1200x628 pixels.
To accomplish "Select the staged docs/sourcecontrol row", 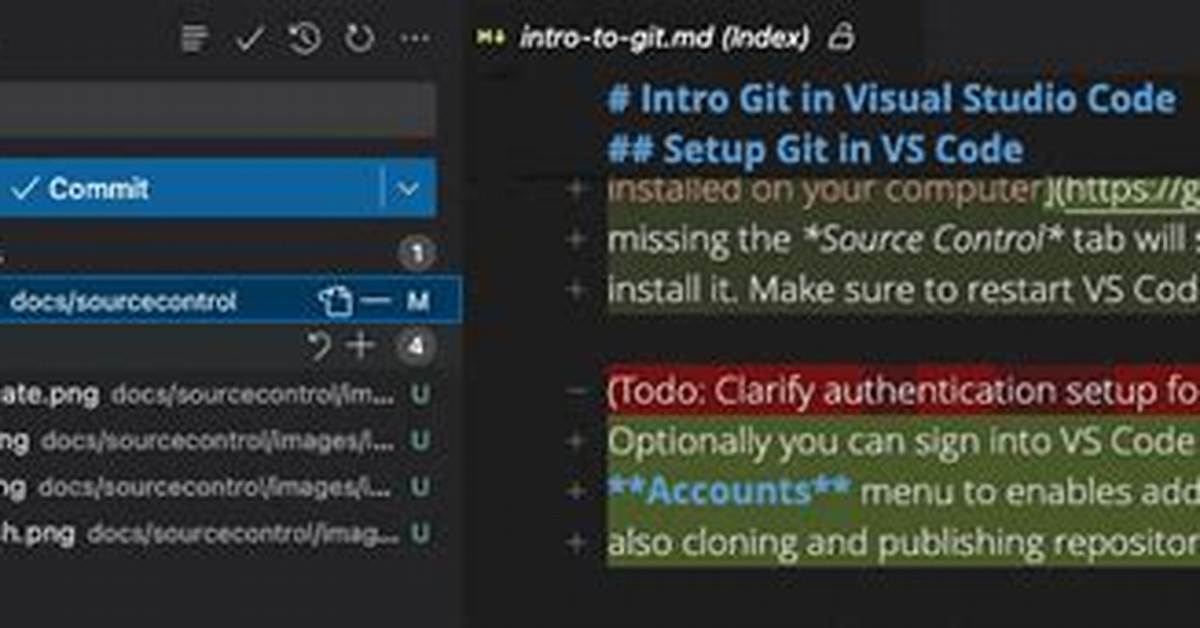I will [230, 300].
